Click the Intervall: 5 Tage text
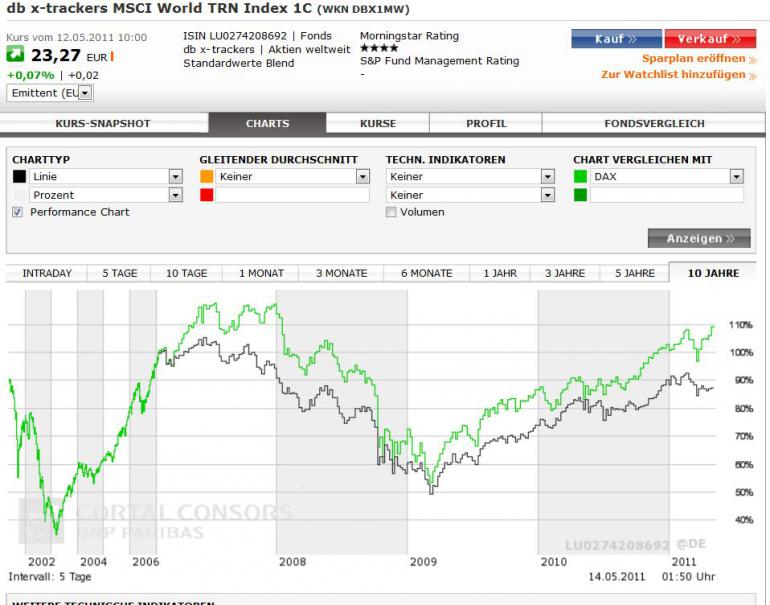The width and height of the screenshot is (770, 605). click(x=50, y=577)
